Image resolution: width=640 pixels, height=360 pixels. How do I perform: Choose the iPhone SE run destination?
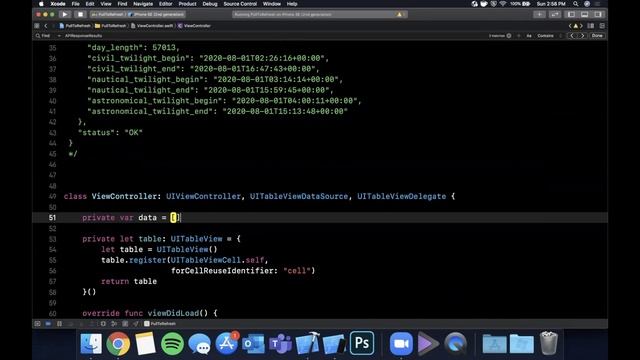(156, 14)
